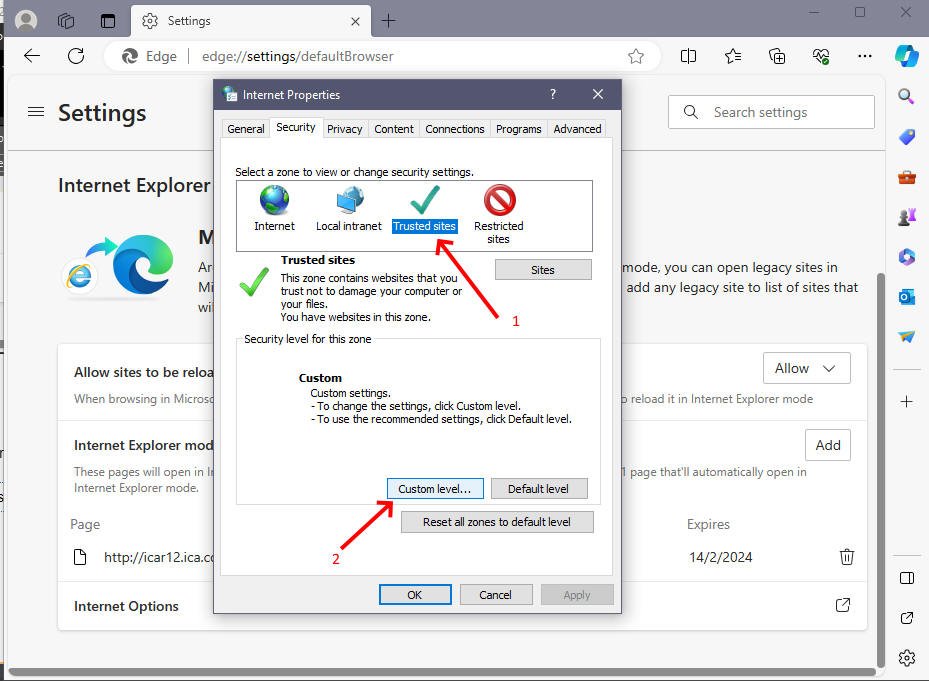The image size is (929, 681).
Task: Open the Settings and more ellipsis menu
Action: tap(864, 56)
